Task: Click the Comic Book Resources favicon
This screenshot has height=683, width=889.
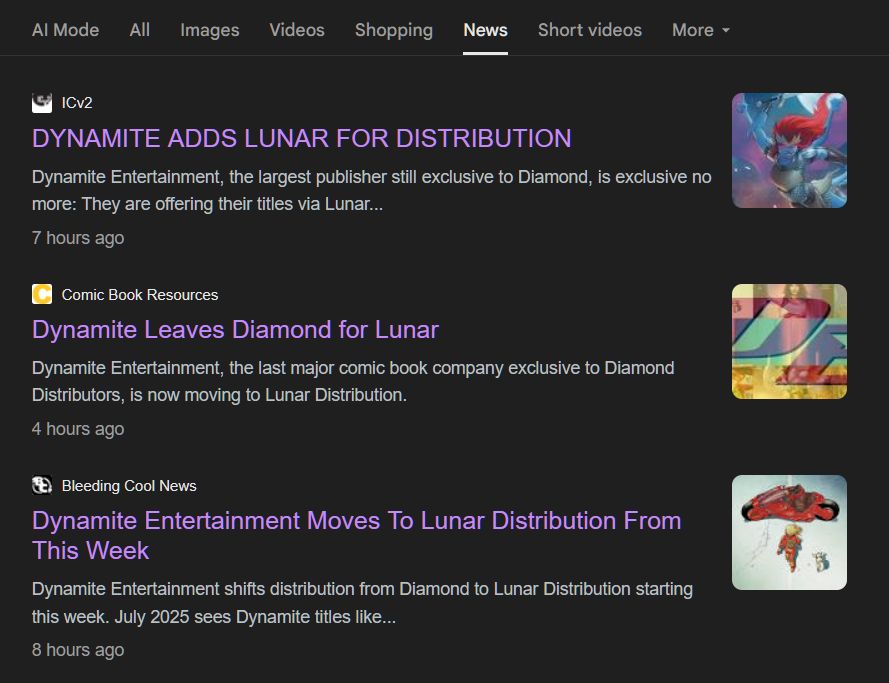Action: click(x=42, y=294)
